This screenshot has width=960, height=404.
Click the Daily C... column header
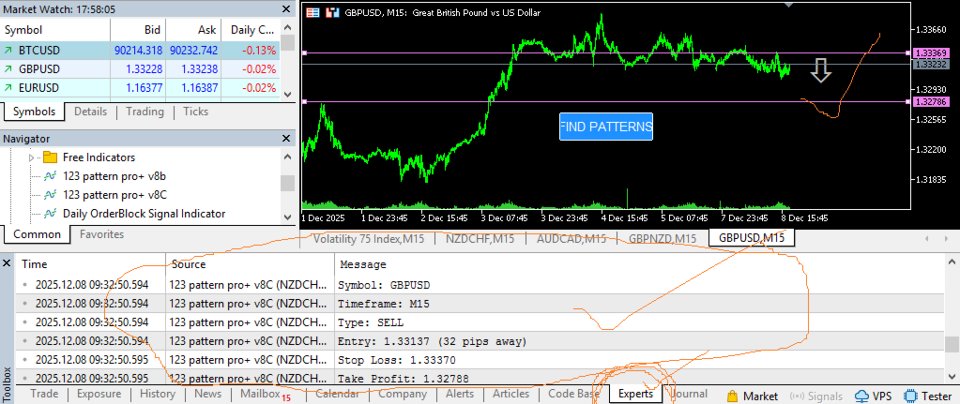[x=250, y=30]
